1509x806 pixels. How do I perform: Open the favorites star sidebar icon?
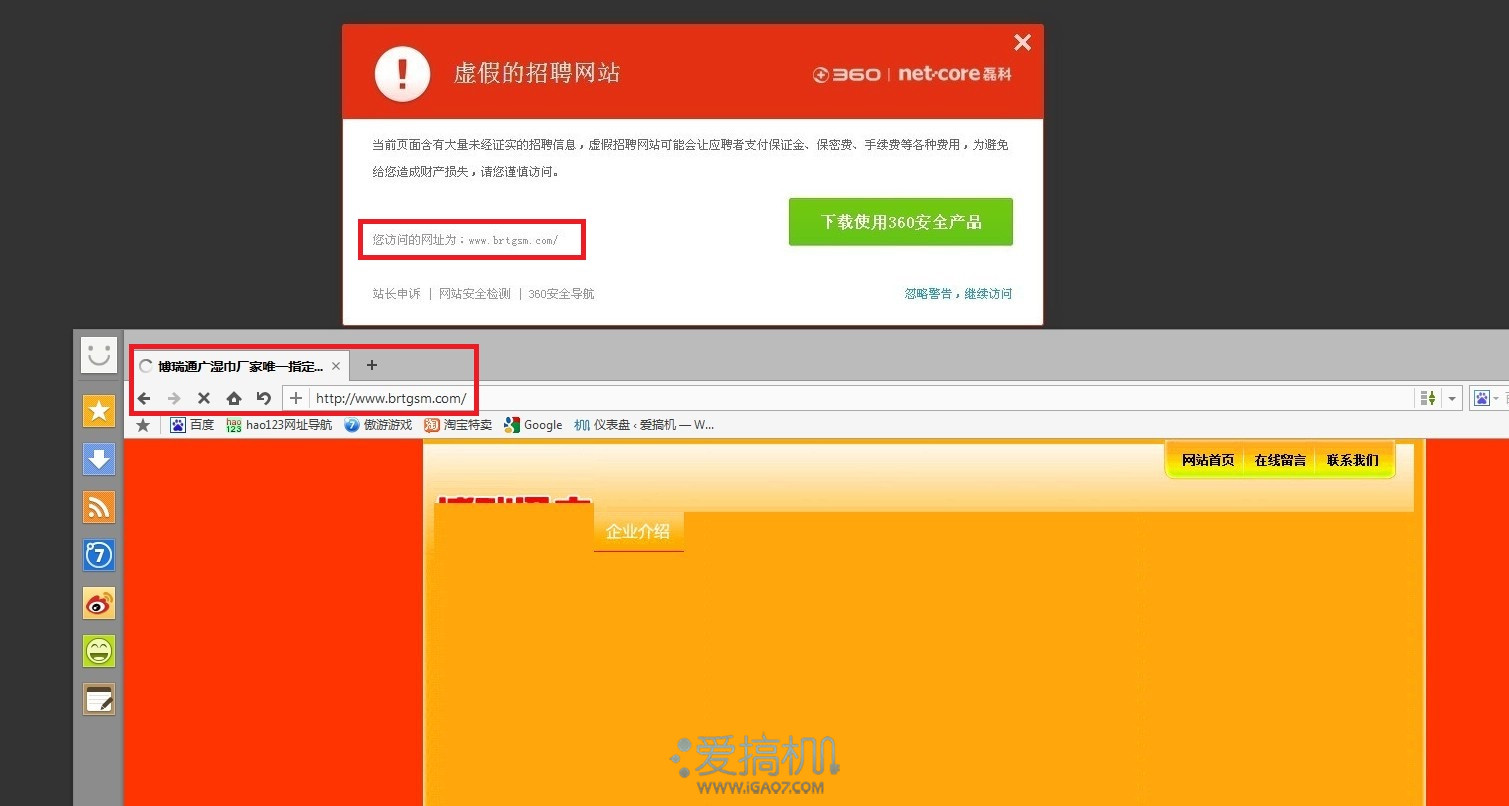tap(99, 411)
